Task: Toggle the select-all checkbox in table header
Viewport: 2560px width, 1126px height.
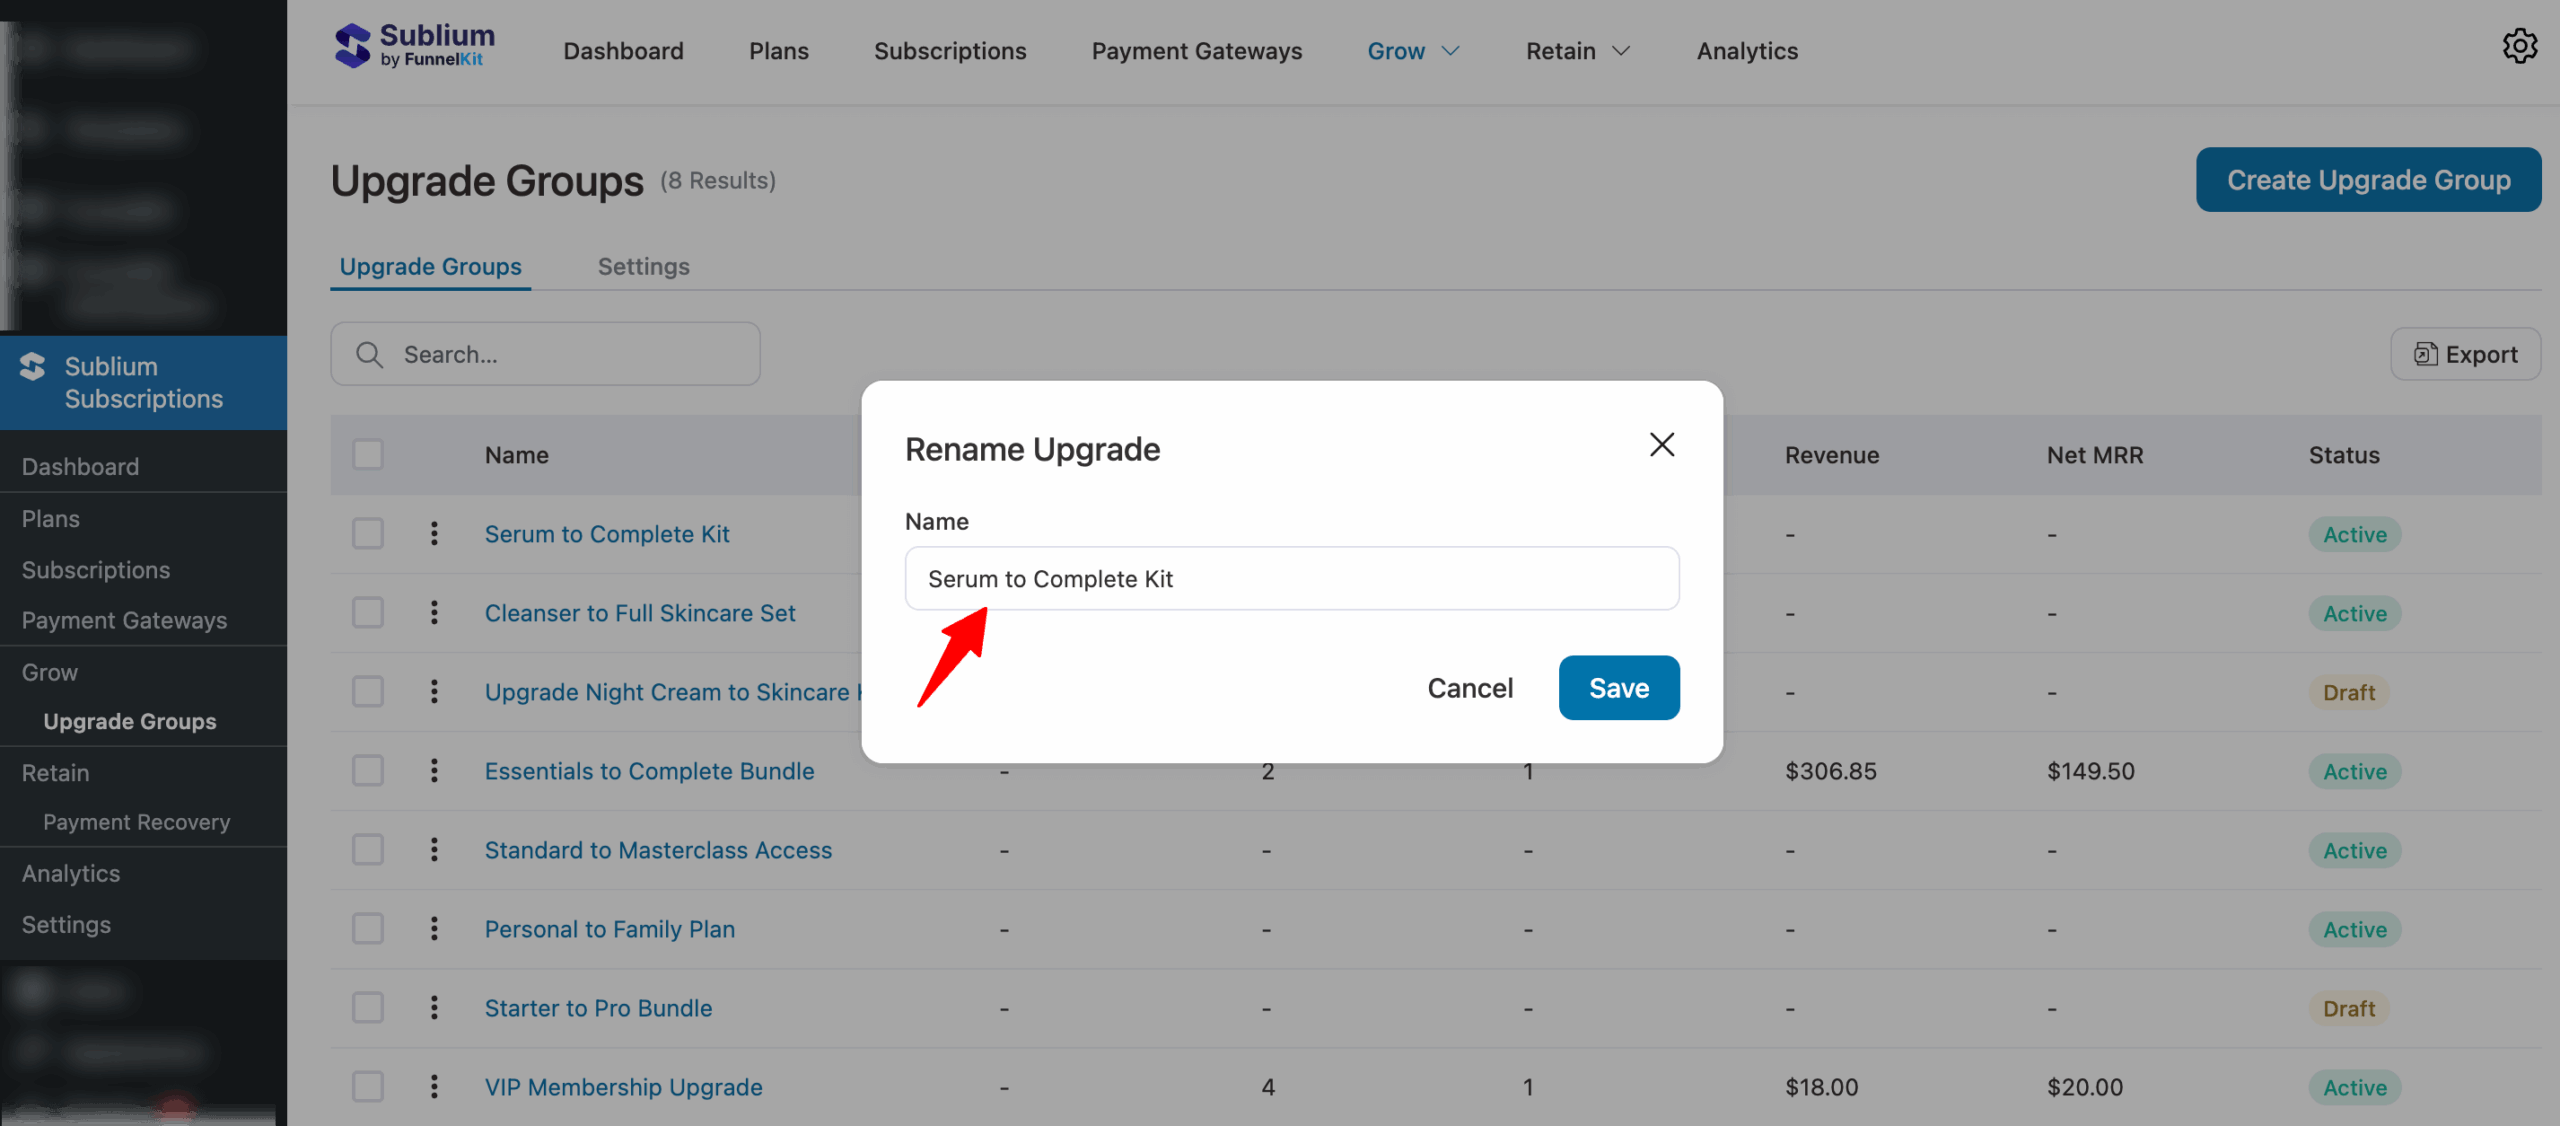Action: 368,455
